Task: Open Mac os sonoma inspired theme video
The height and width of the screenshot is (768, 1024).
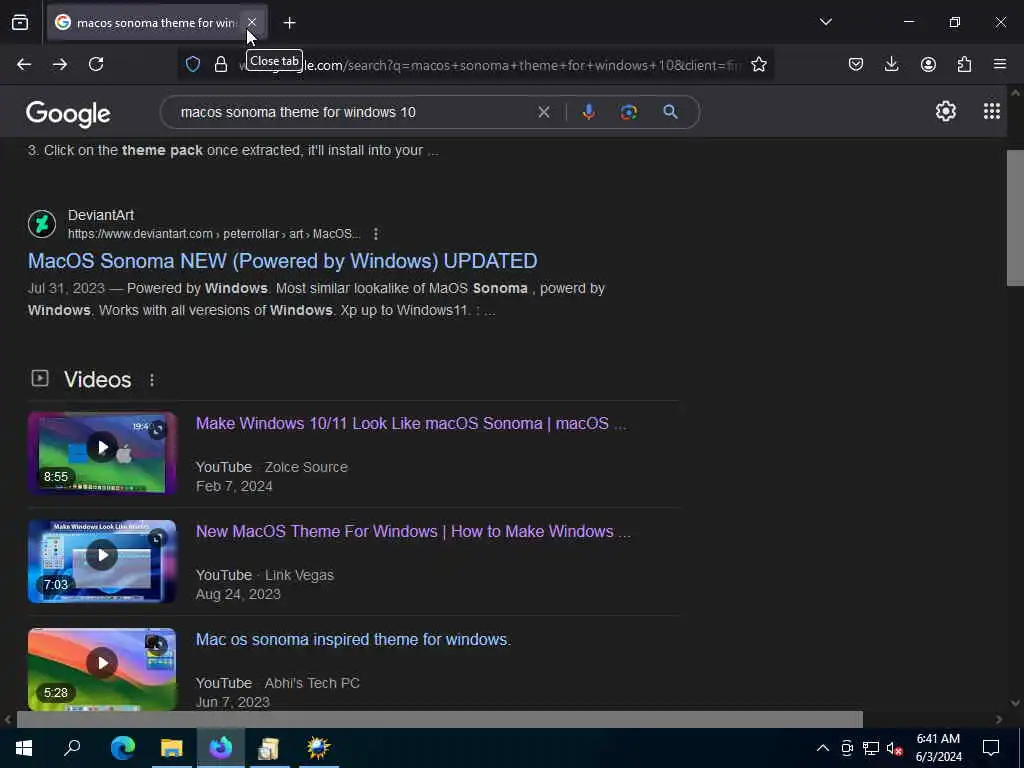Action: point(353,639)
